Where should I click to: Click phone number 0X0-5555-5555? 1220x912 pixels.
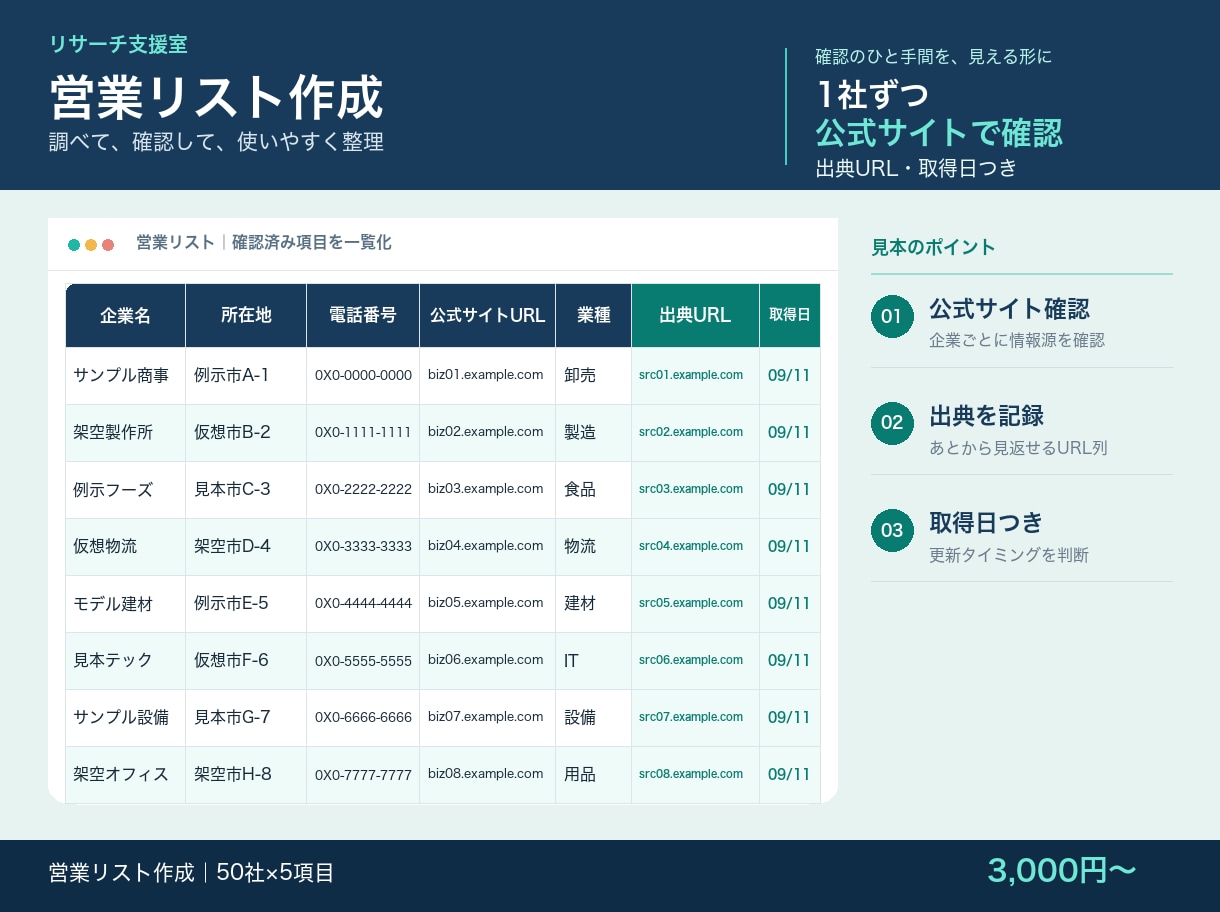click(x=363, y=661)
